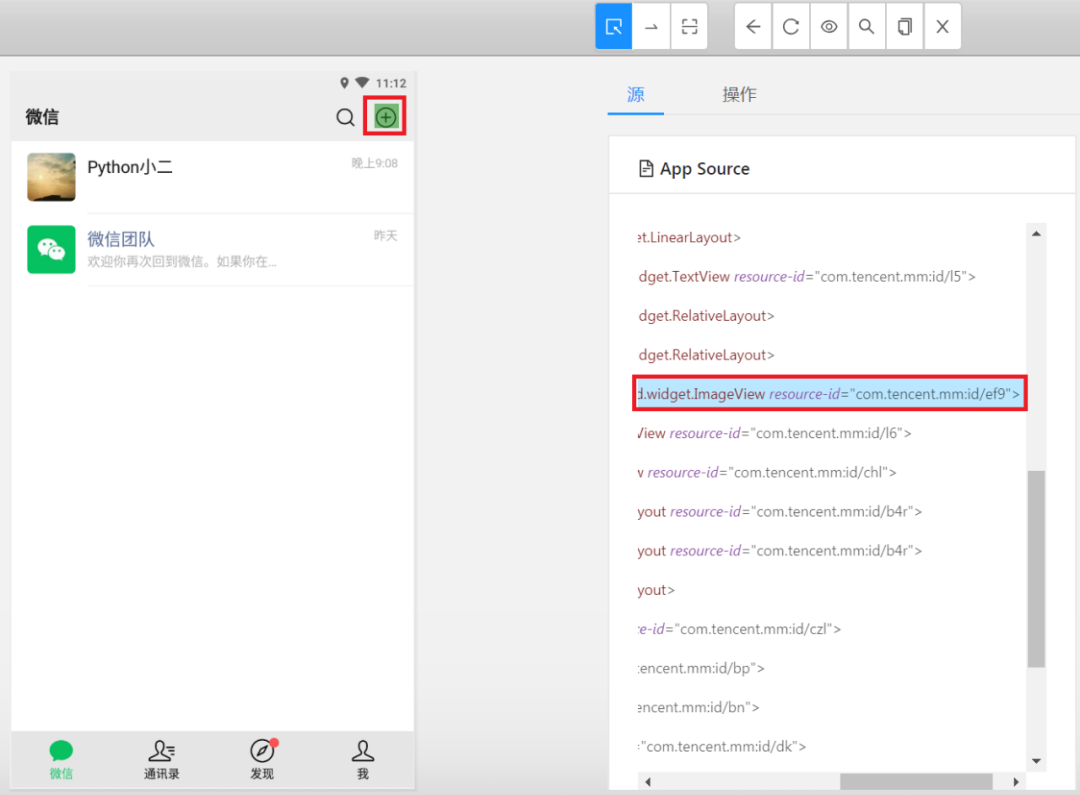Open the Python小二 chat
This screenshot has height=795, width=1080.
pos(213,177)
